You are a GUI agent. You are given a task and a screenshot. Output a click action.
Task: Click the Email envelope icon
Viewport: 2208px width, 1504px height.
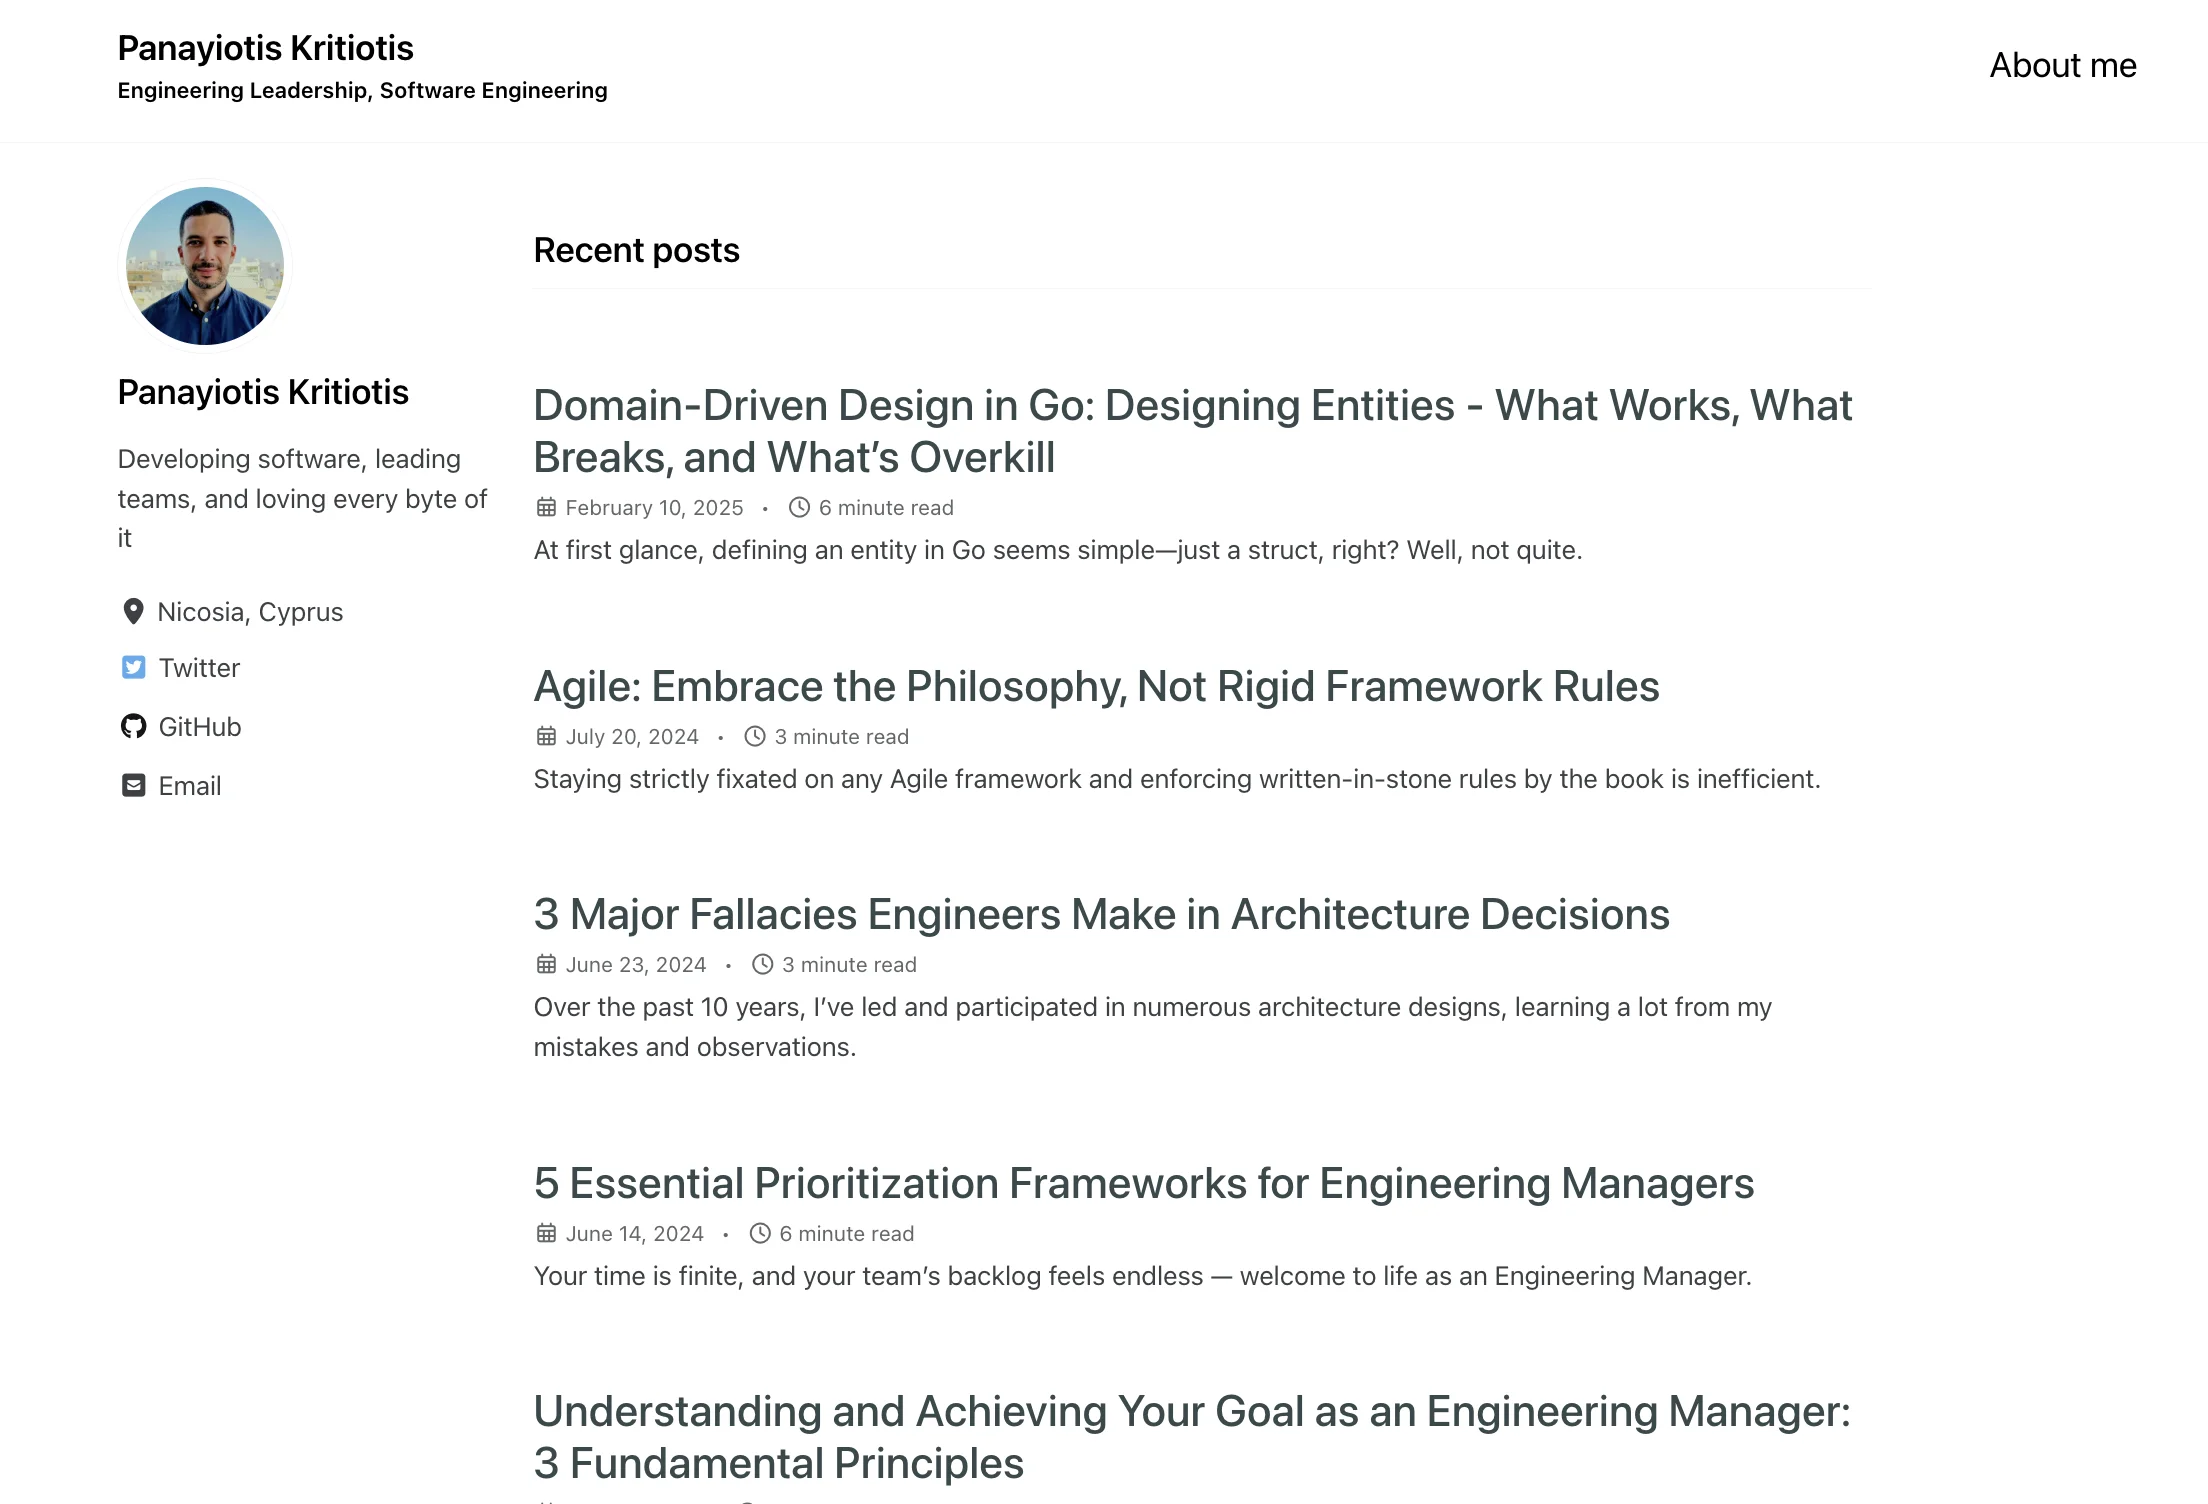[133, 786]
